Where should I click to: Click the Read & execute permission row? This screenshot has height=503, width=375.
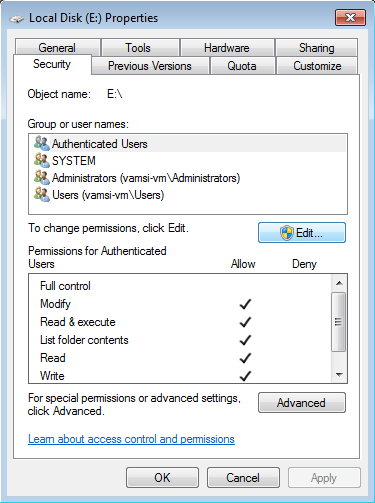180,322
